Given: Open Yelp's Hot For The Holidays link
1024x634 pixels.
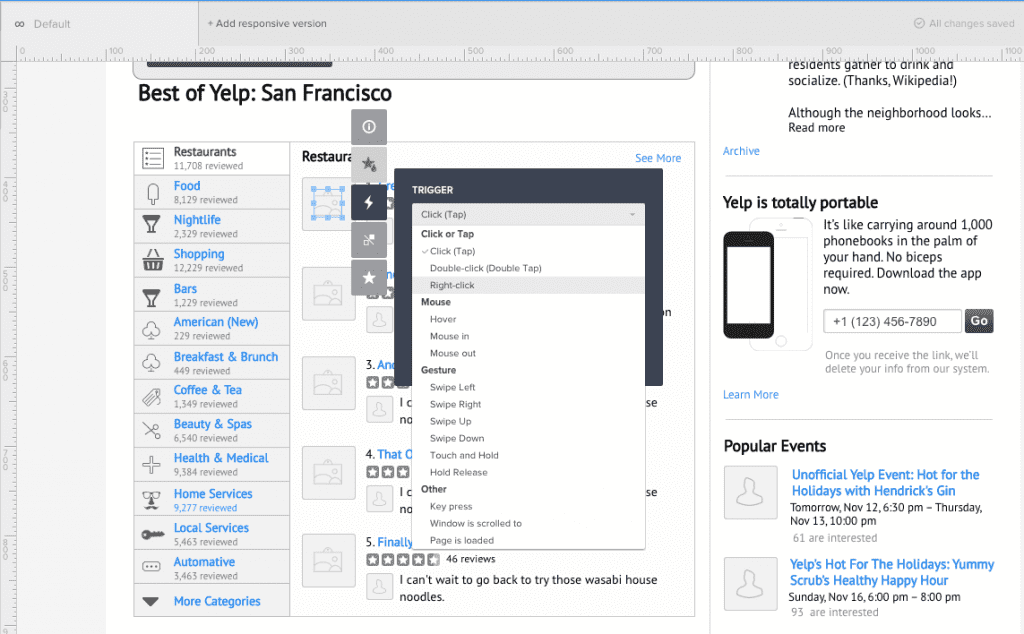Looking at the screenshot, I should (x=891, y=572).
